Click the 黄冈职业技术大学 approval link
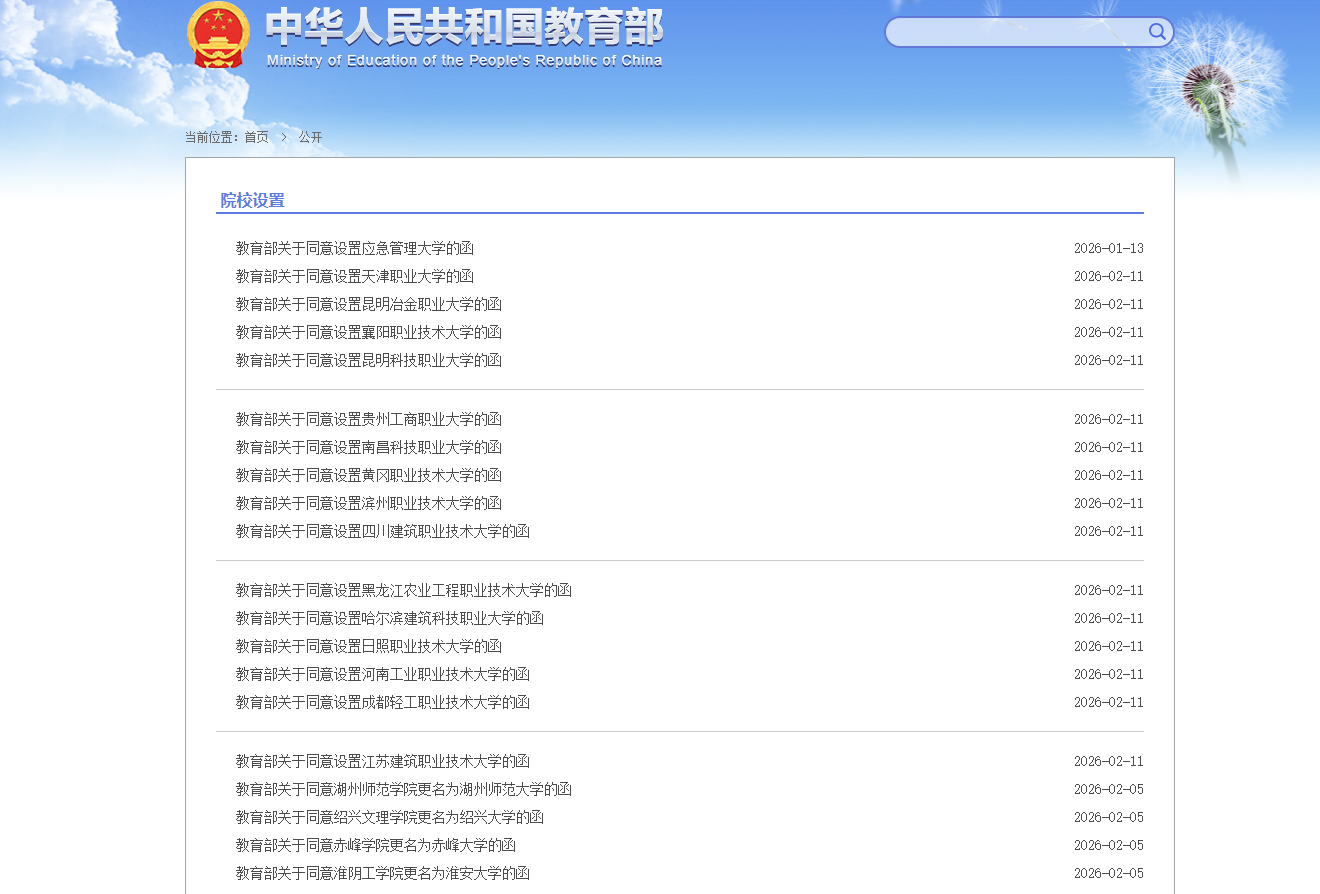1320x894 pixels. coord(368,475)
